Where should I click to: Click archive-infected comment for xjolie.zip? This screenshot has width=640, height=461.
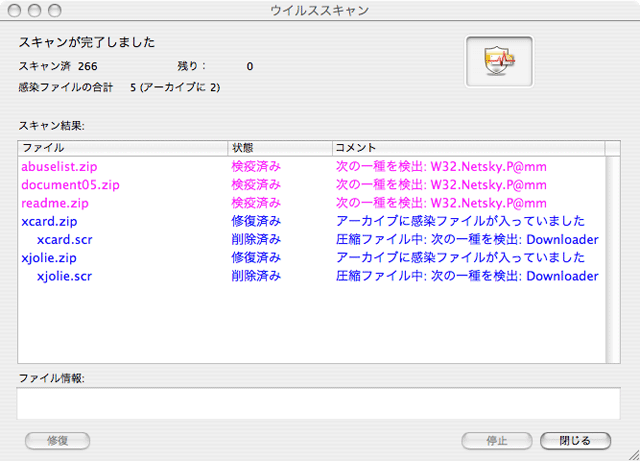point(460,258)
